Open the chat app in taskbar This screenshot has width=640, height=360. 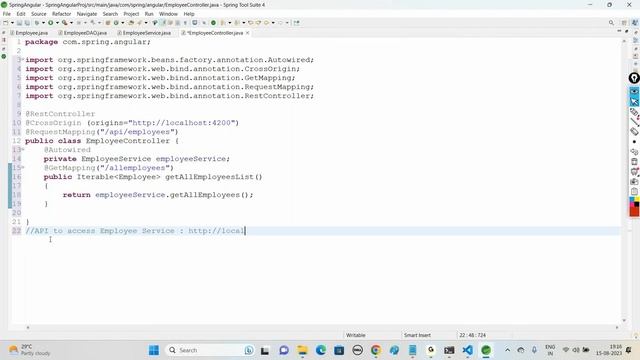[x=284, y=350]
